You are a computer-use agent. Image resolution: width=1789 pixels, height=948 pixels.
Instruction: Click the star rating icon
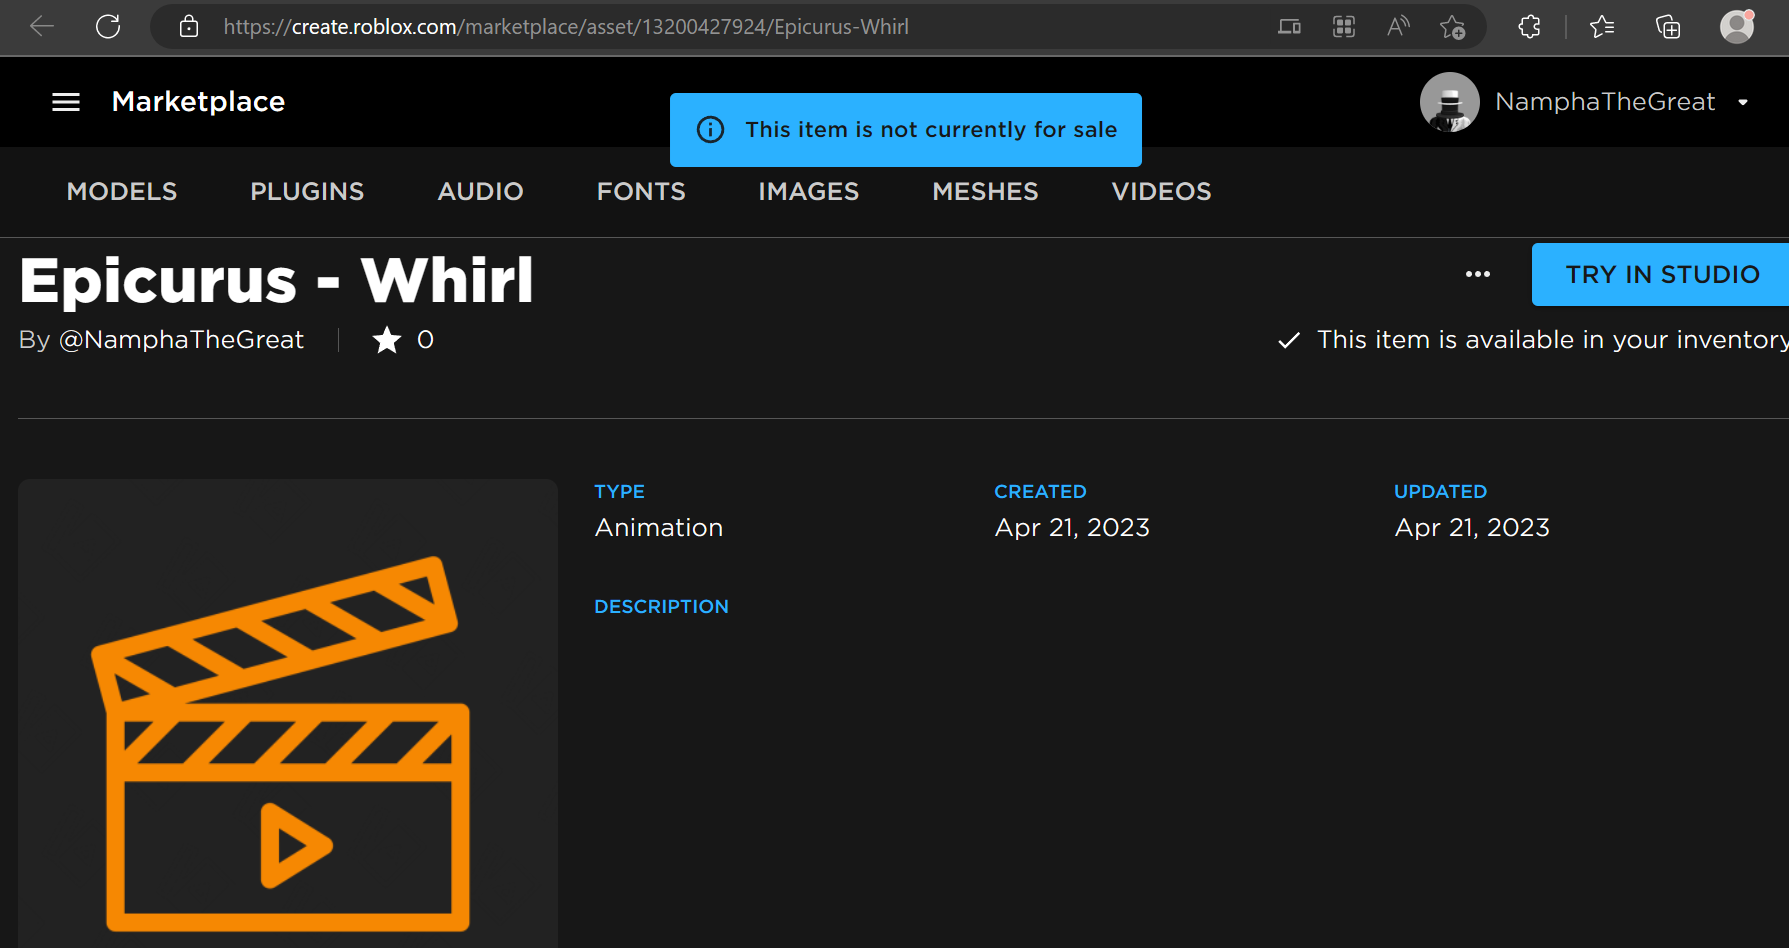(x=387, y=340)
